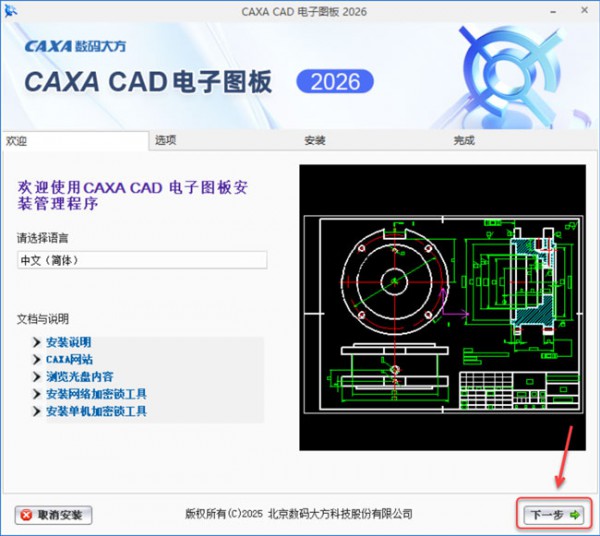Open the 中文（简体）language selector
Image resolution: width=600 pixels, height=536 pixels.
click(142, 260)
